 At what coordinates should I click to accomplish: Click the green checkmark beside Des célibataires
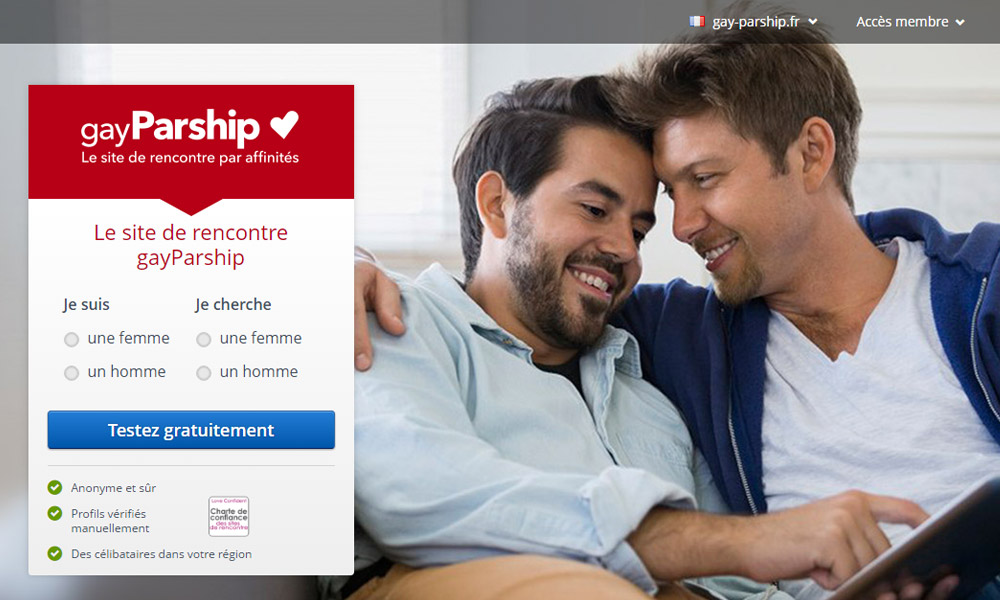point(55,553)
